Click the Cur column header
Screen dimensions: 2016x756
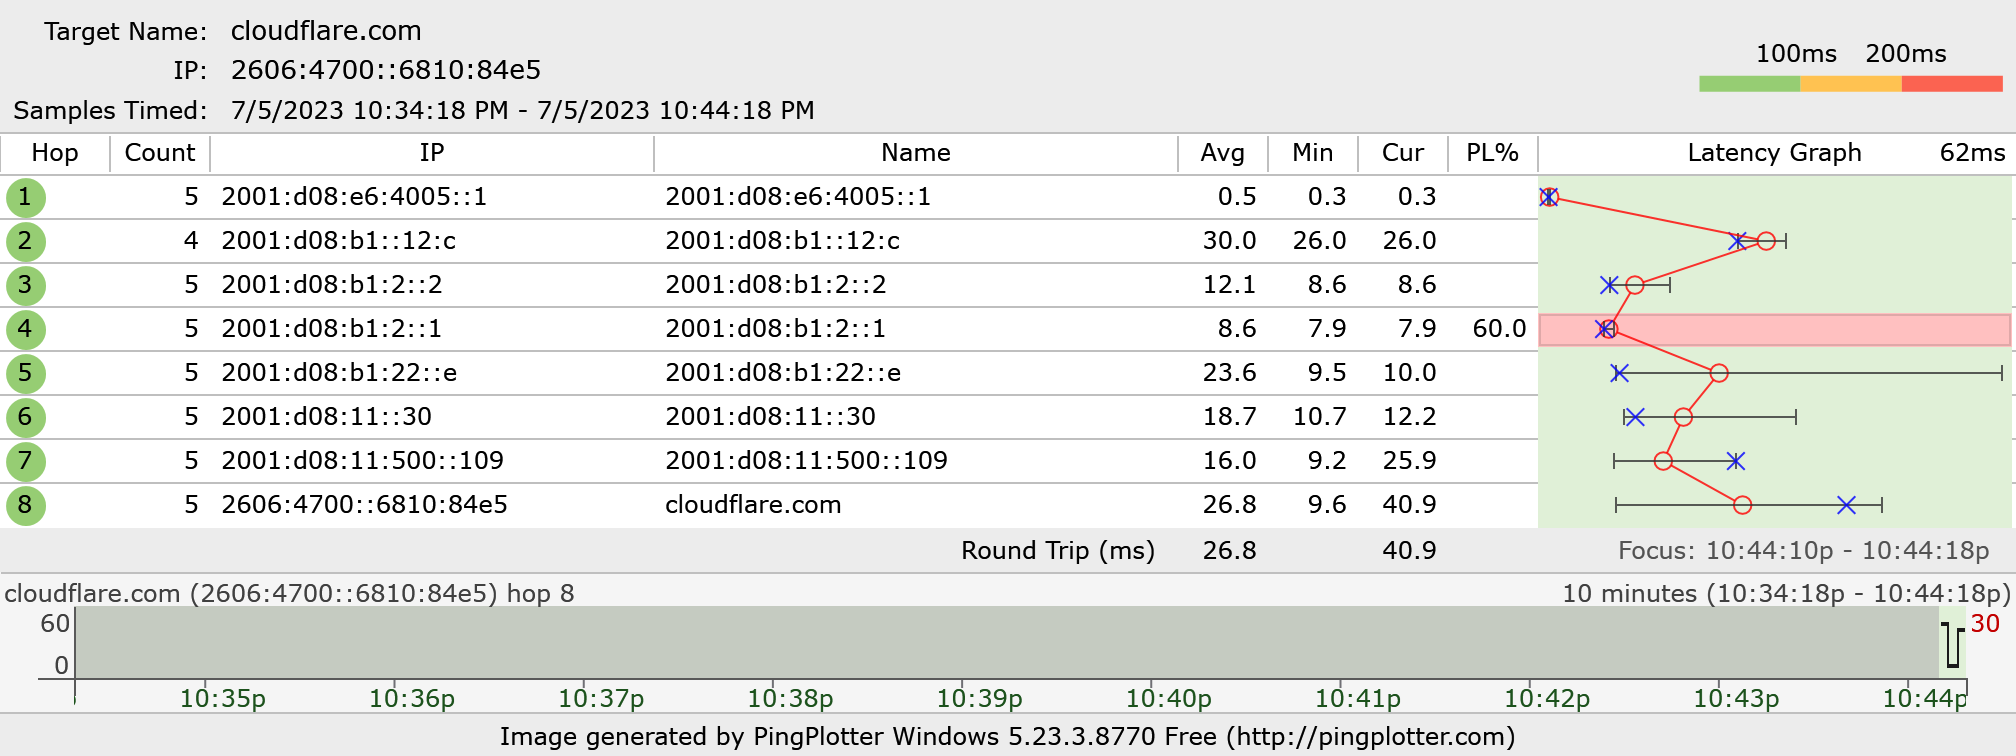[x=1403, y=153]
